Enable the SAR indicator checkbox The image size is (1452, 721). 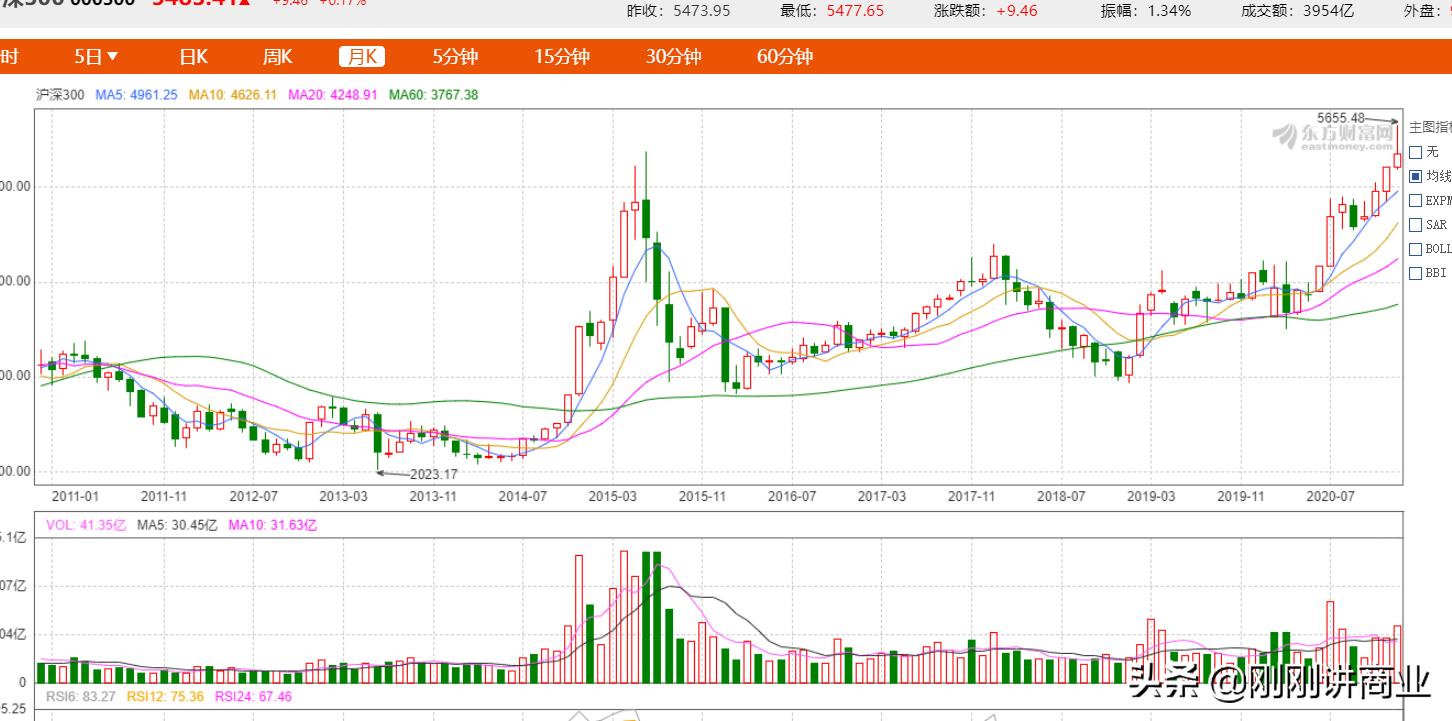click(1415, 225)
